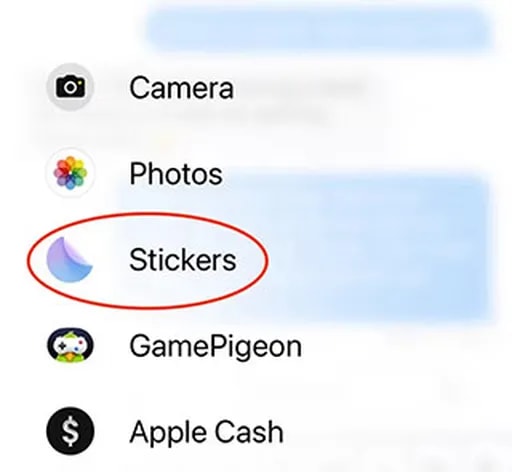512x472 pixels.
Task: Select the Apple Cash text label
Action: pyautogui.click(x=207, y=432)
